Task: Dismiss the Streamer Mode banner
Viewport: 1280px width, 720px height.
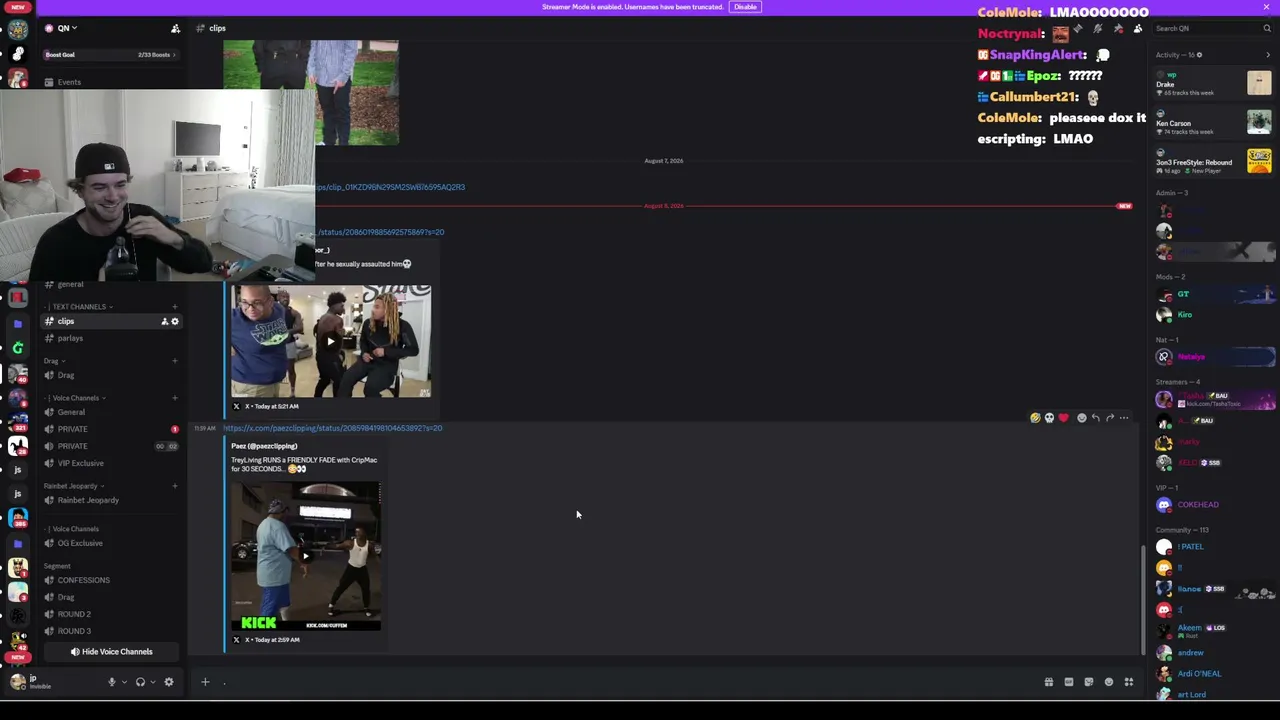Action: [1266, 7]
